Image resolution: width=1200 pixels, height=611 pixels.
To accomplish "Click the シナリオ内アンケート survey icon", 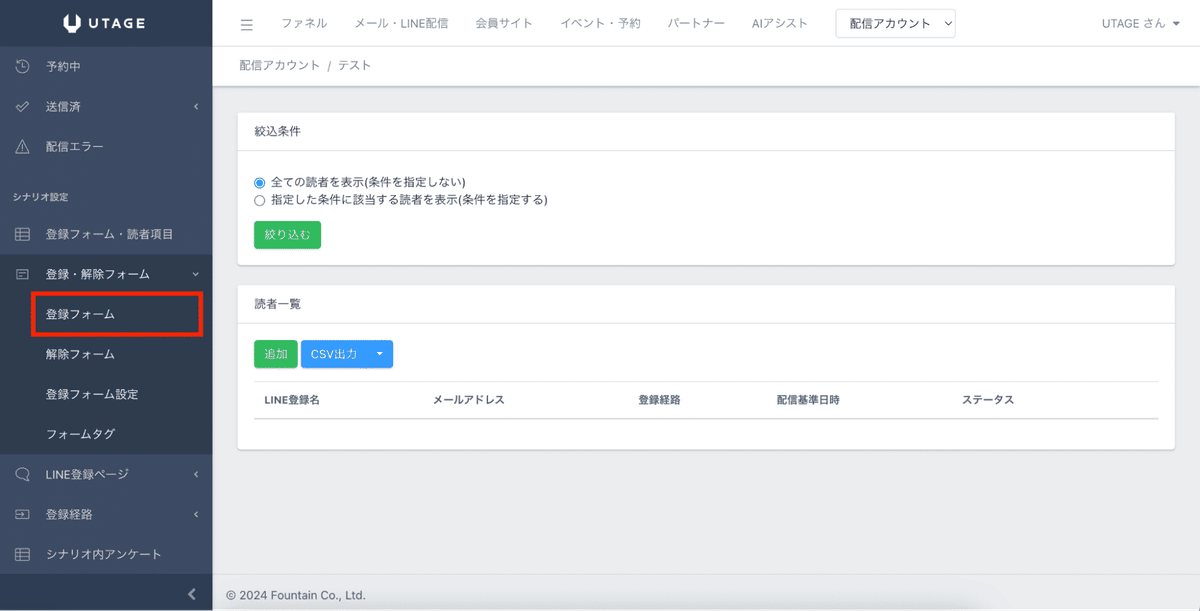I will point(22,553).
